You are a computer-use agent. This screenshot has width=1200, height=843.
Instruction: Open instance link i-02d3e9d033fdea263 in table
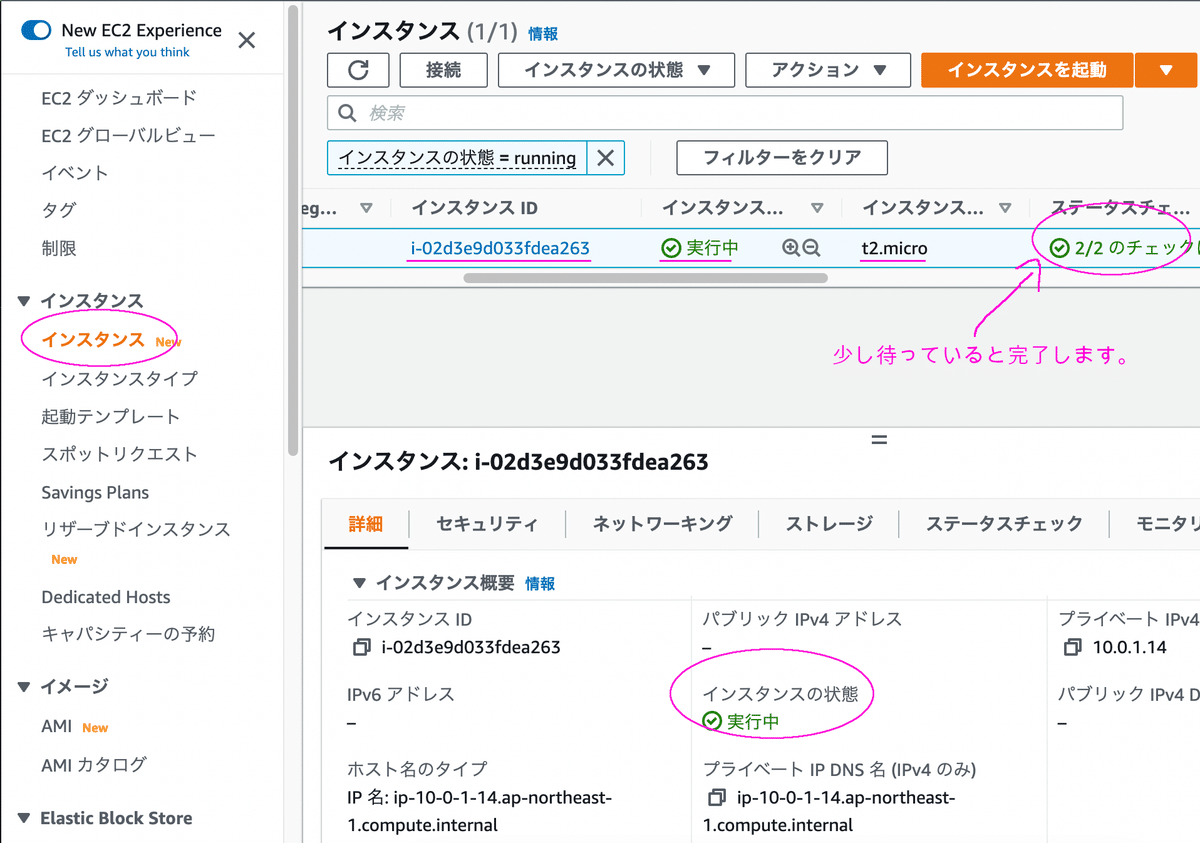pyautogui.click(x=500, y=248)
